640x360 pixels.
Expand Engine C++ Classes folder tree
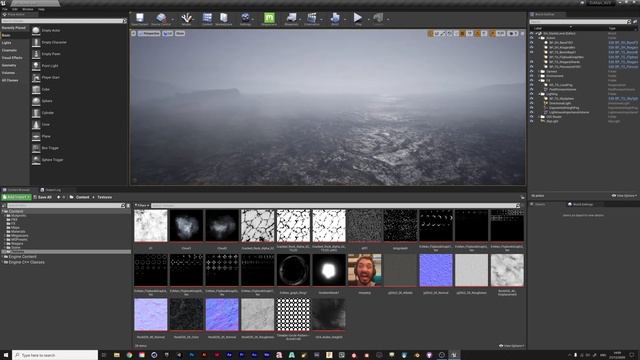tap(2, 262)
